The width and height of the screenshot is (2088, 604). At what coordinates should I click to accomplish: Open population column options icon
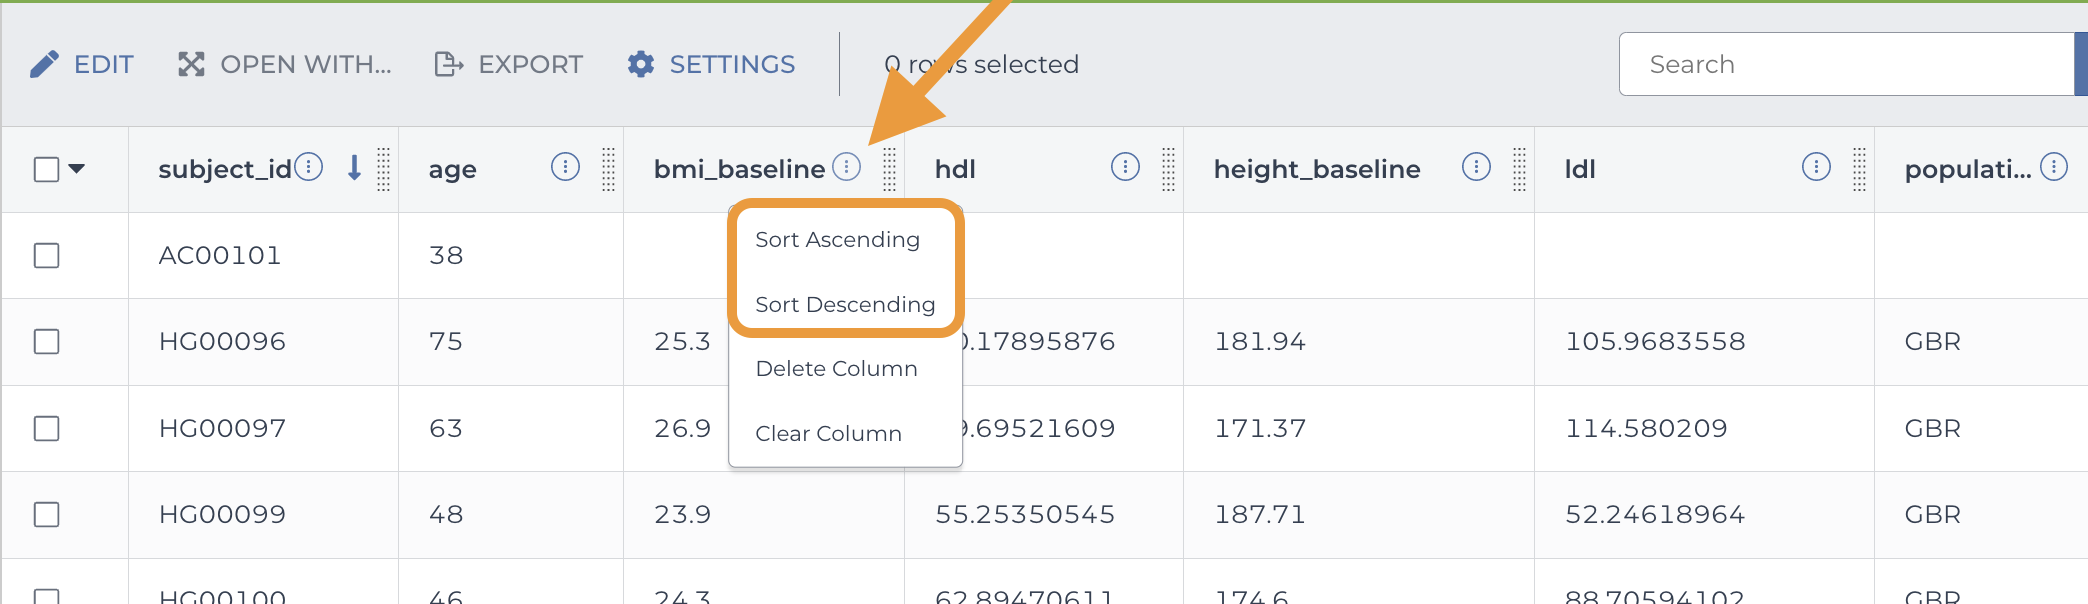pos(2054,167)
